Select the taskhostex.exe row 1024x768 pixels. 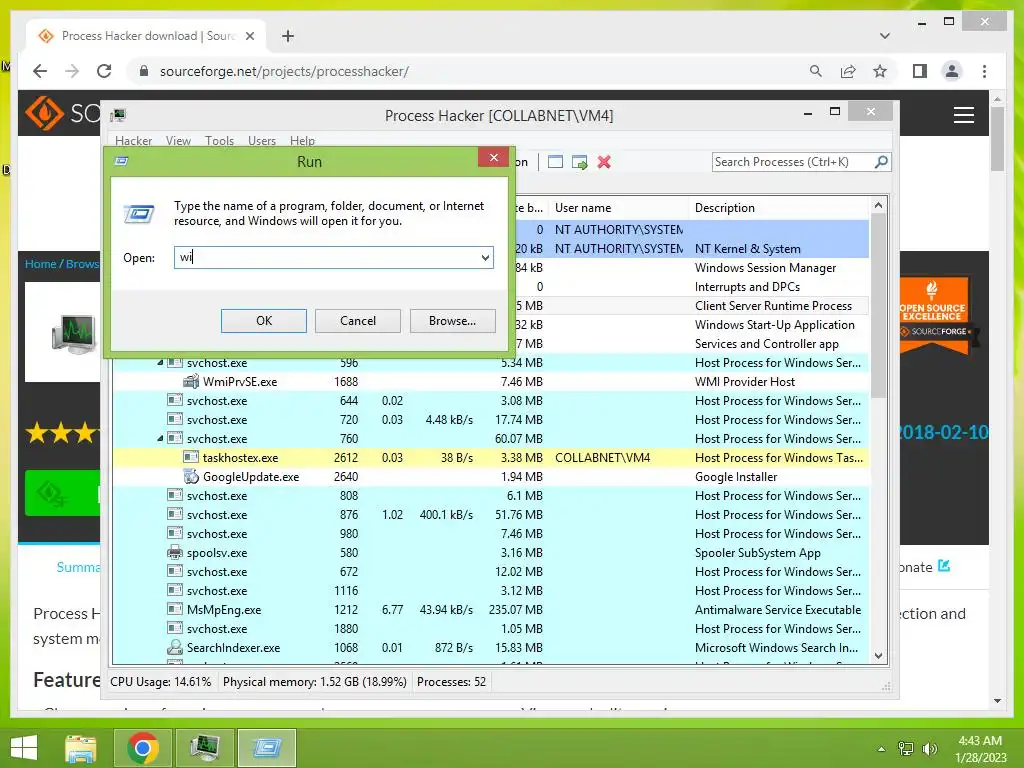point(490,458)
